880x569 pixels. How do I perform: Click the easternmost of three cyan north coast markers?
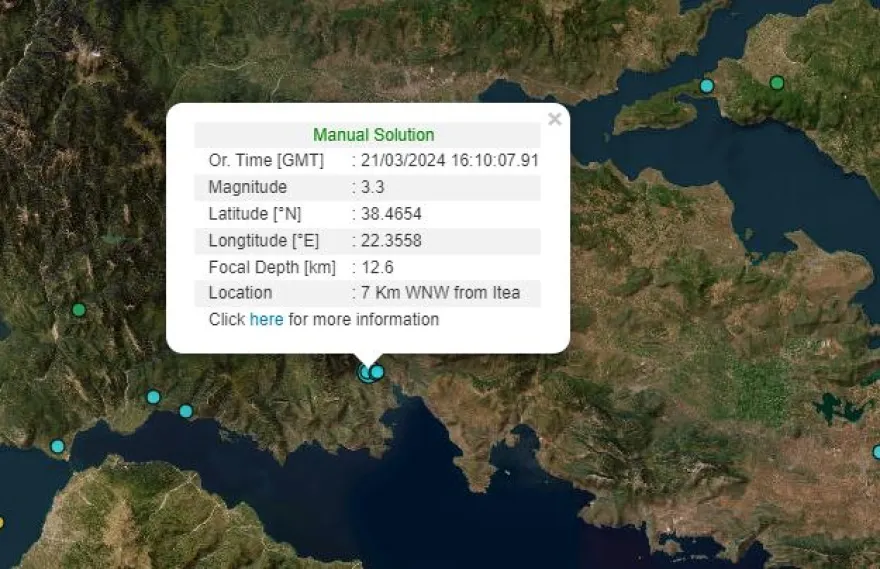(186, 411)
